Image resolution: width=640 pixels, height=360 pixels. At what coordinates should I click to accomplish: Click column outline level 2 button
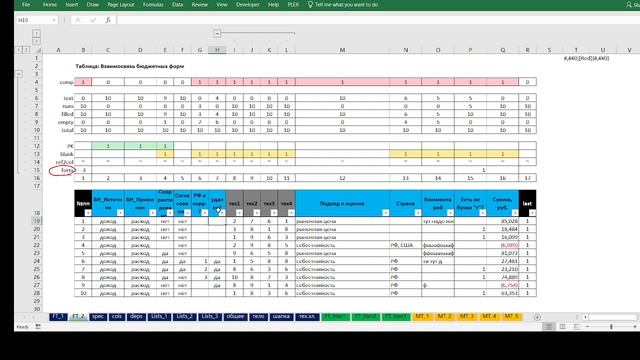pos(36,41)
